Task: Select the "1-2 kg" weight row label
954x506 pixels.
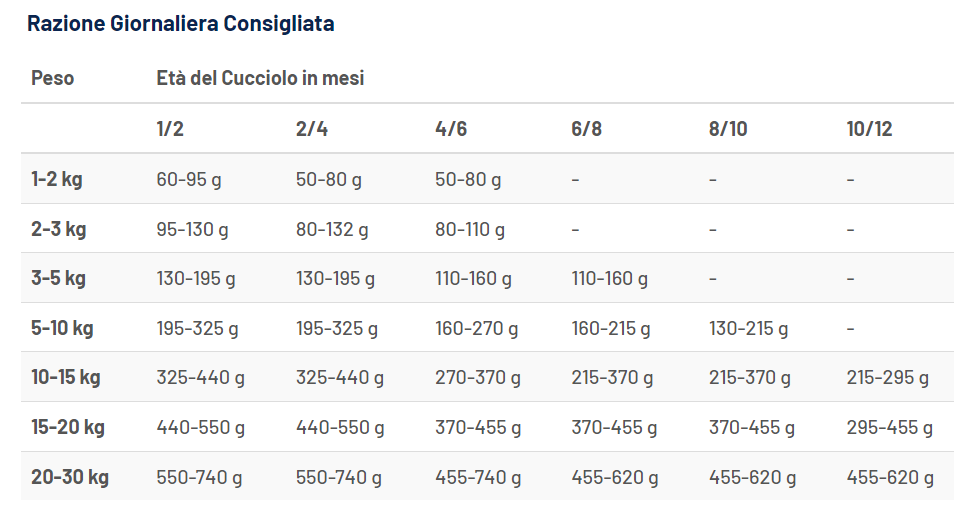Action: 57,180
